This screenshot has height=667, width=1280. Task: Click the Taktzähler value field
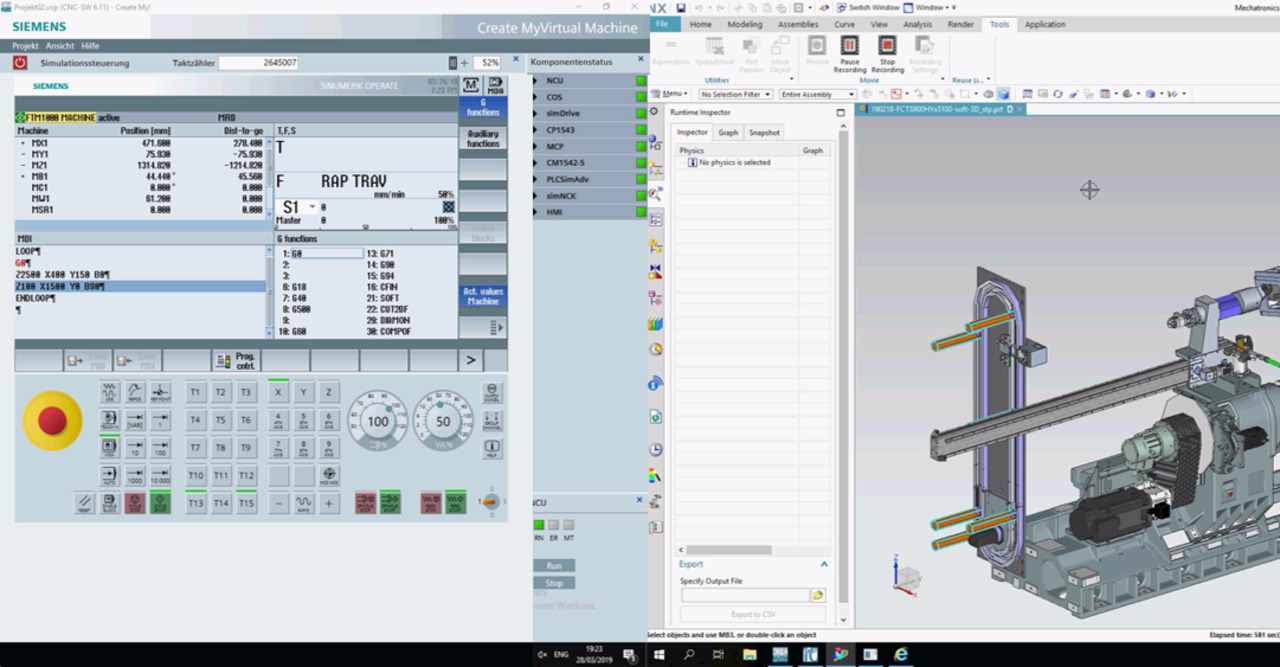click(x=259, y=63)
